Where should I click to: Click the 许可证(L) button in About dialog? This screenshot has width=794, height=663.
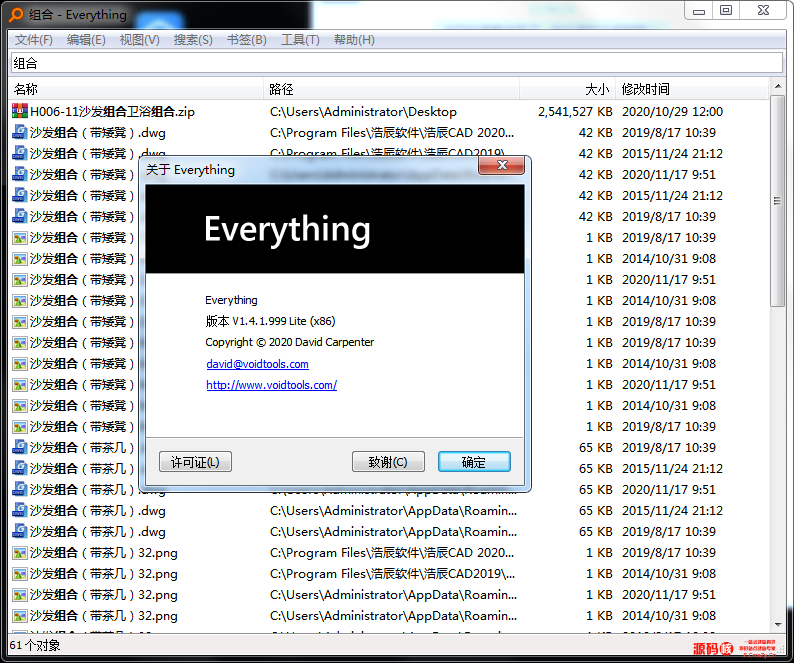click(x=195, y=462)
